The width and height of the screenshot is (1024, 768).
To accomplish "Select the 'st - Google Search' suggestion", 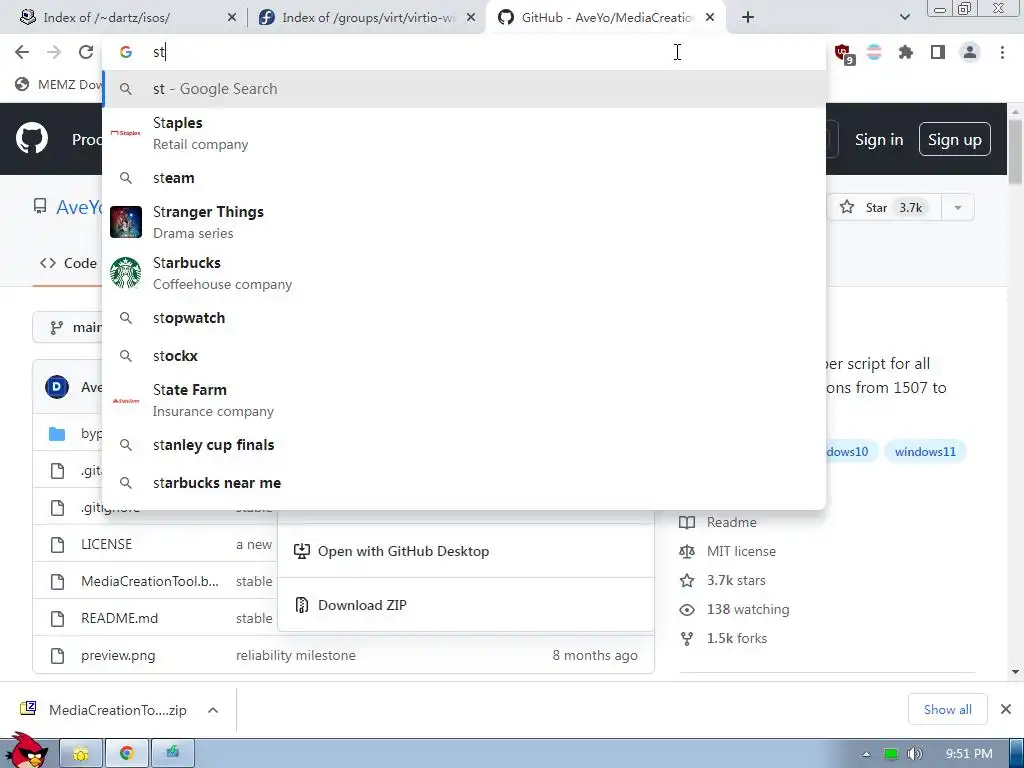I will click(x=464, y=89).
